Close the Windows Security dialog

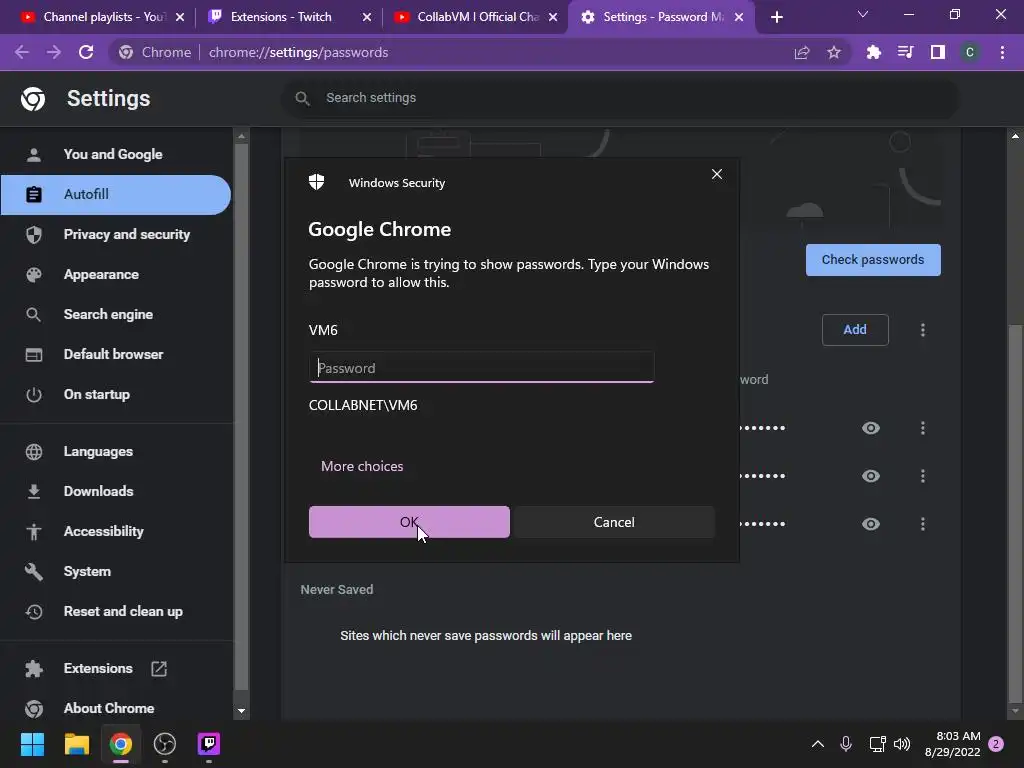coord(716,174)
